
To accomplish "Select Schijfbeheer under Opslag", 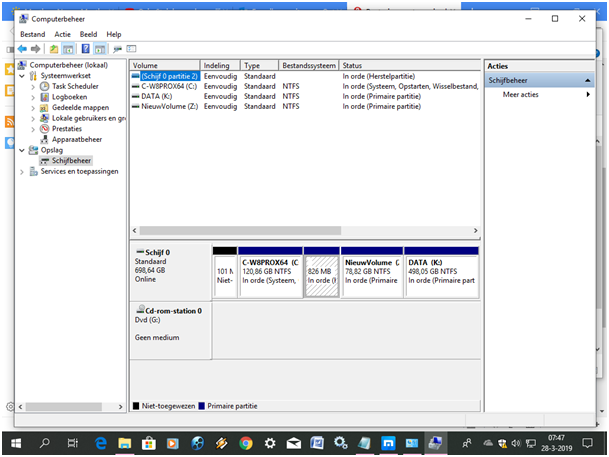I will coord(71,160).
